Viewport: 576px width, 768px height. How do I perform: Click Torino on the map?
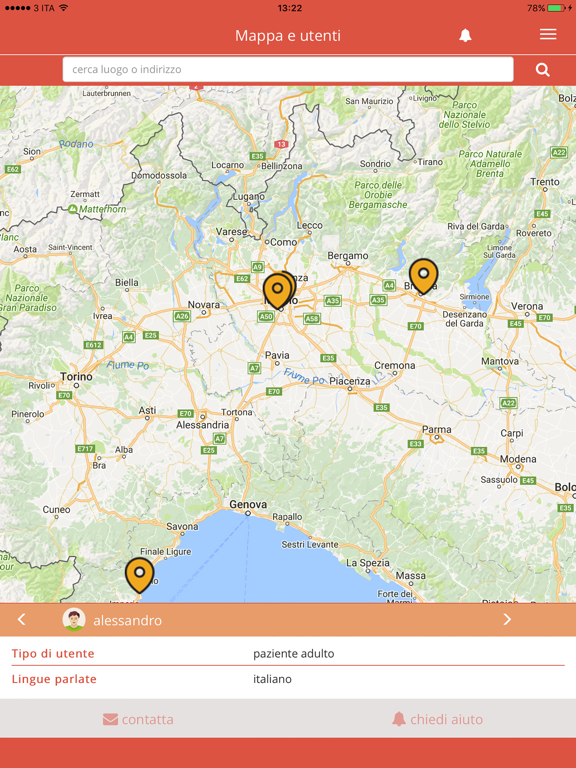point(76,377)
